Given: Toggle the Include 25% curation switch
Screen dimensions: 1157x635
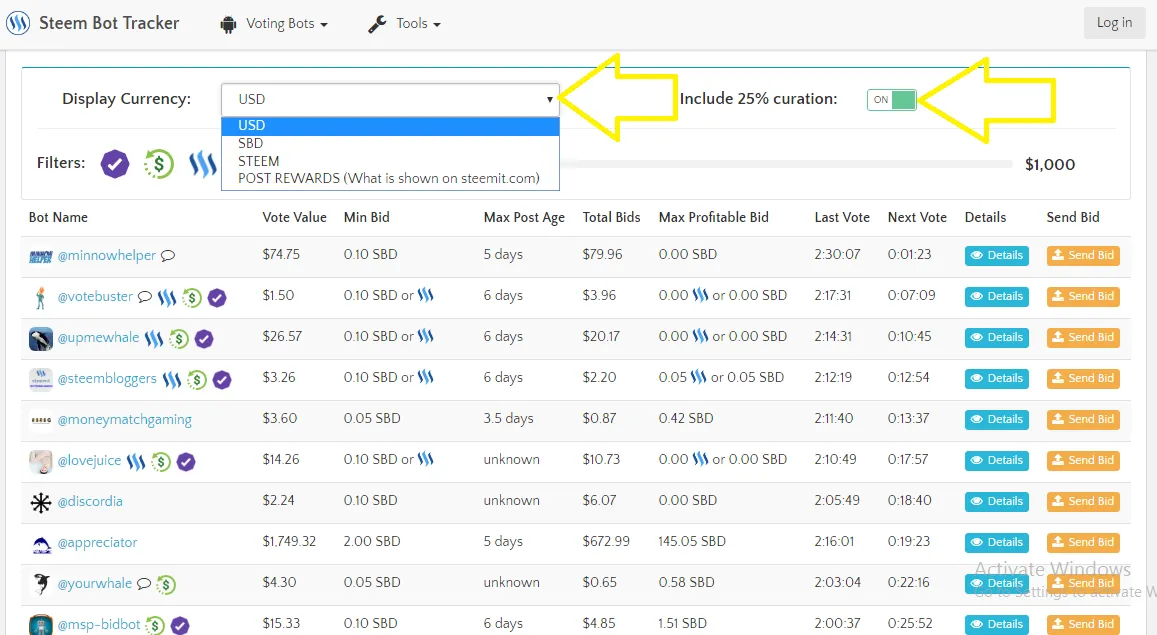Looking at the screenshot, I should 891,100.
